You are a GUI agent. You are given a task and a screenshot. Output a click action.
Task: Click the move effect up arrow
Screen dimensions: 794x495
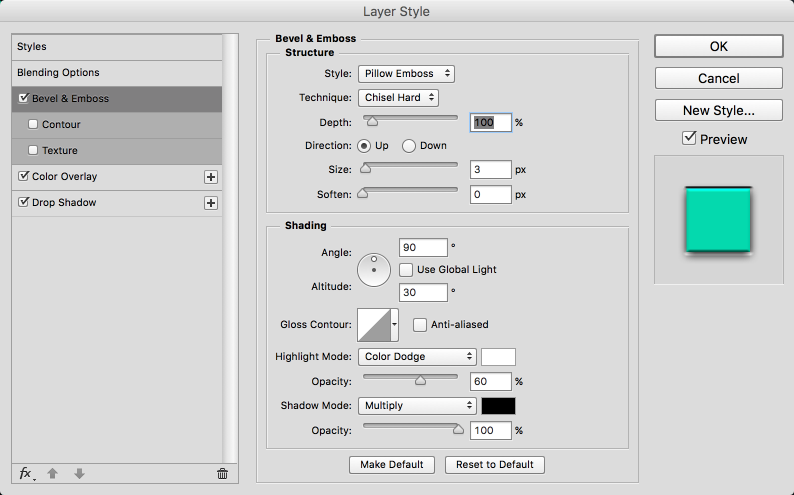[54, 473]
